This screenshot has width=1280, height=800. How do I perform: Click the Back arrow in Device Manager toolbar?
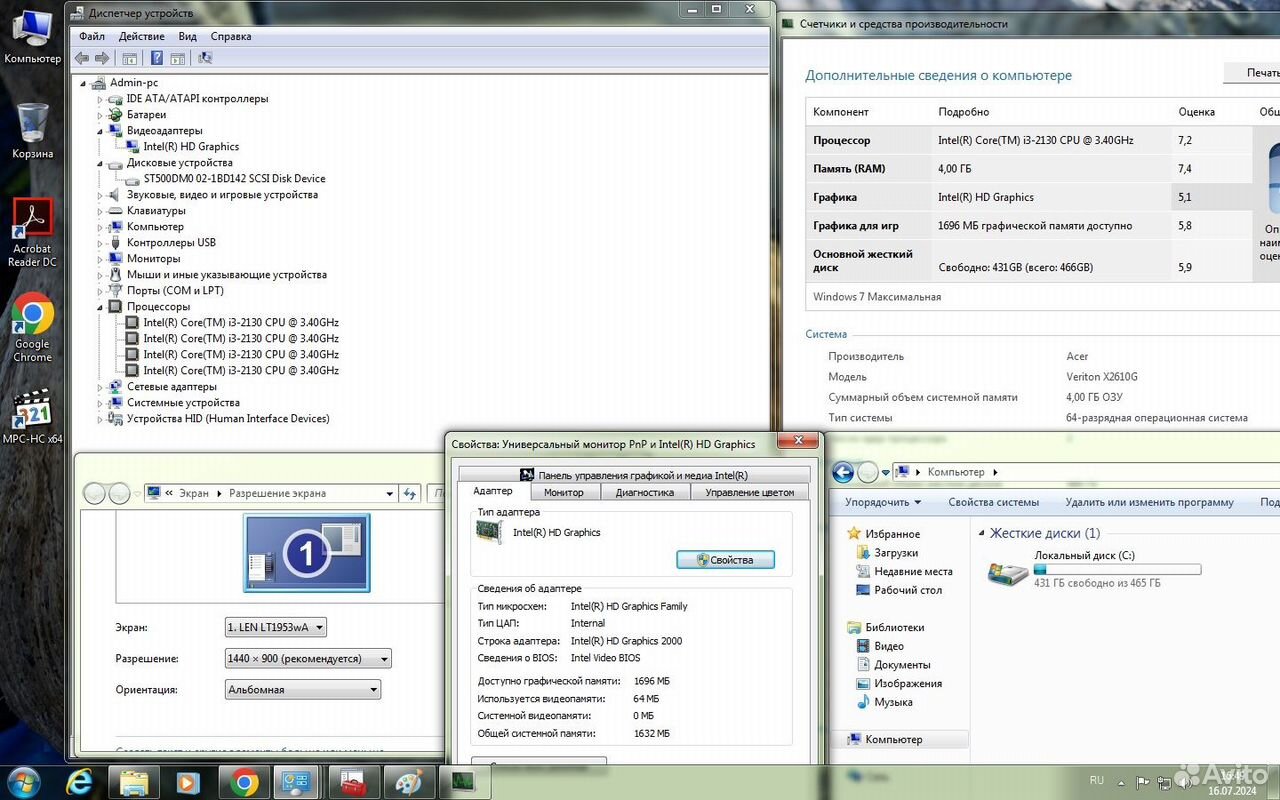[83, 58]
